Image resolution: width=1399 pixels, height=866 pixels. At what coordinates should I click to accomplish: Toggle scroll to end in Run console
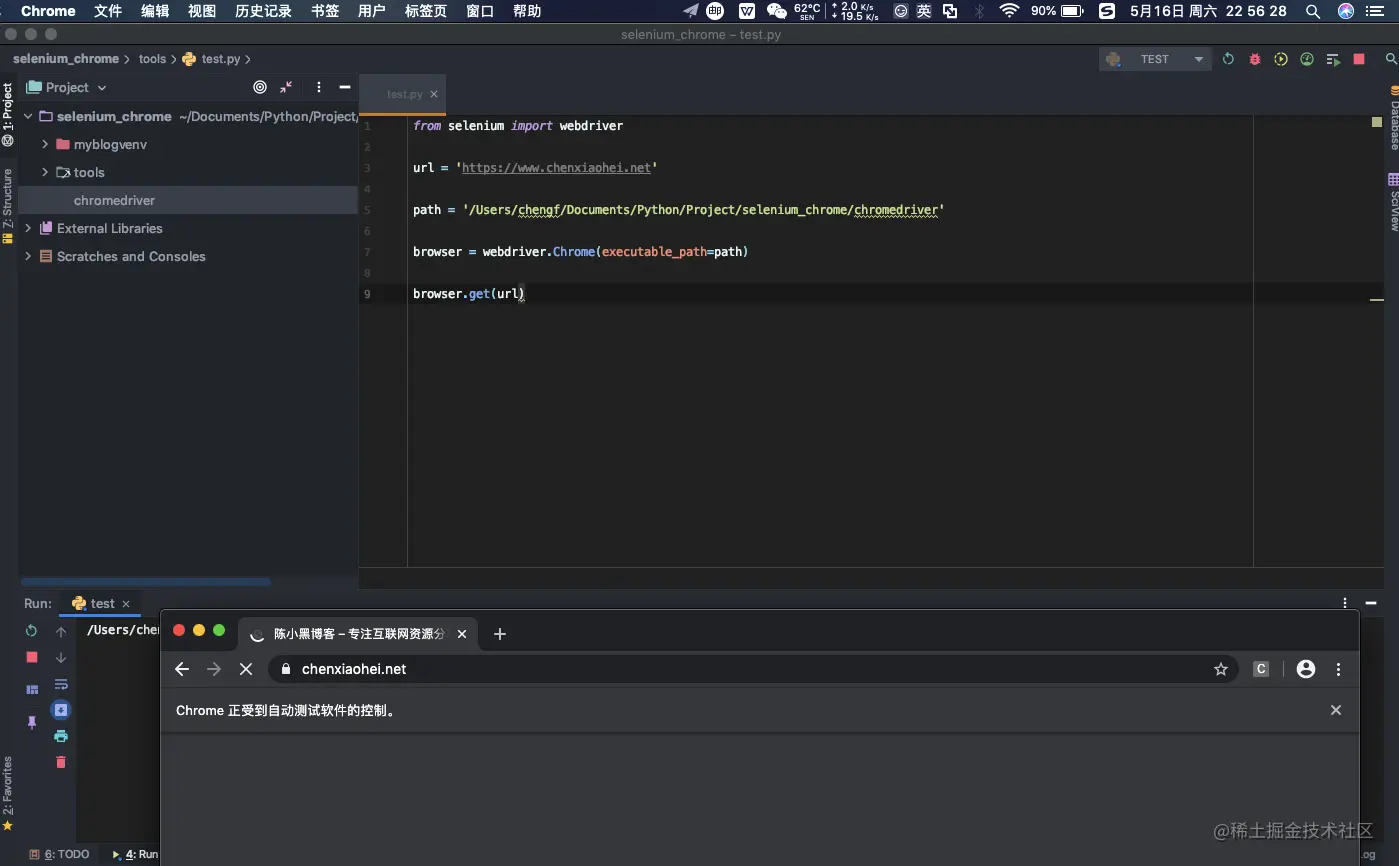[x=61, y=710]
